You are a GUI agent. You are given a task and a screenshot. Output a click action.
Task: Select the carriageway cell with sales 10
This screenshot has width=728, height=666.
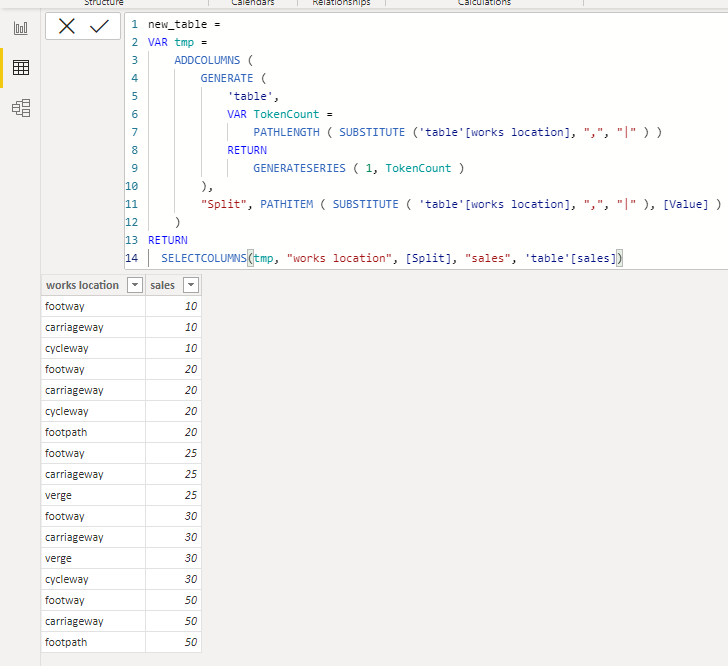pos(93,327)
